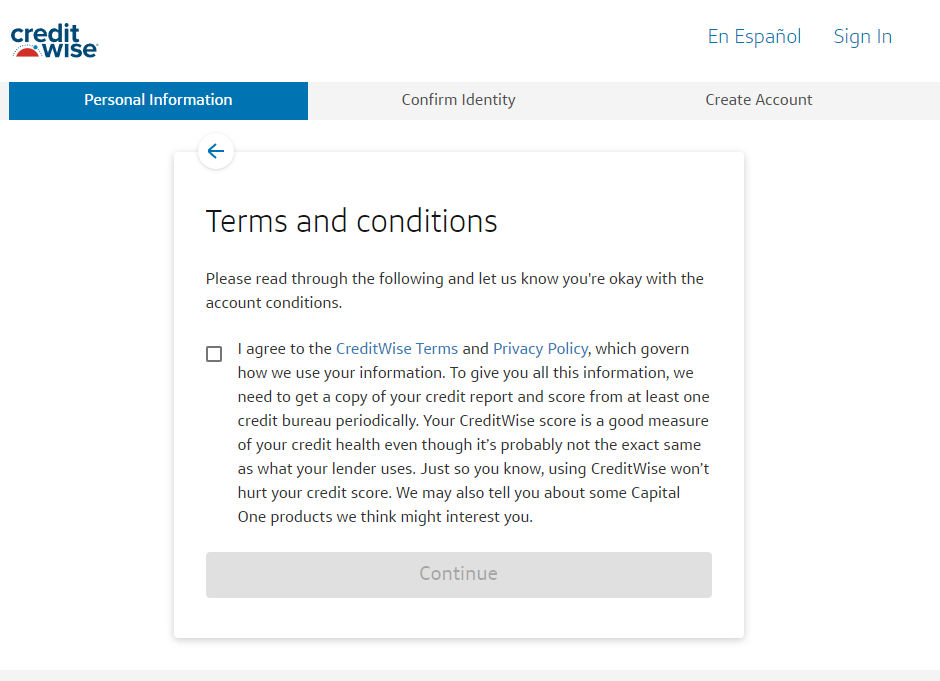Go back using the left arrow icon
Screen dimensions: 940x681
(x=216, y=151)
